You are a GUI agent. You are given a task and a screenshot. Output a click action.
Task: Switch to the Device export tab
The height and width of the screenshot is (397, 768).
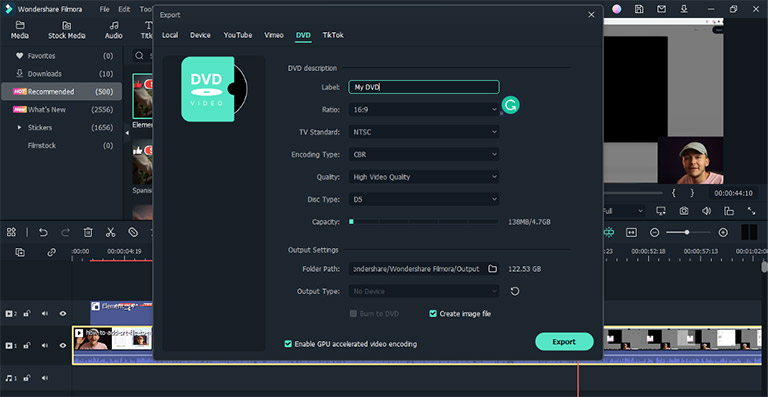coord(200,35)
